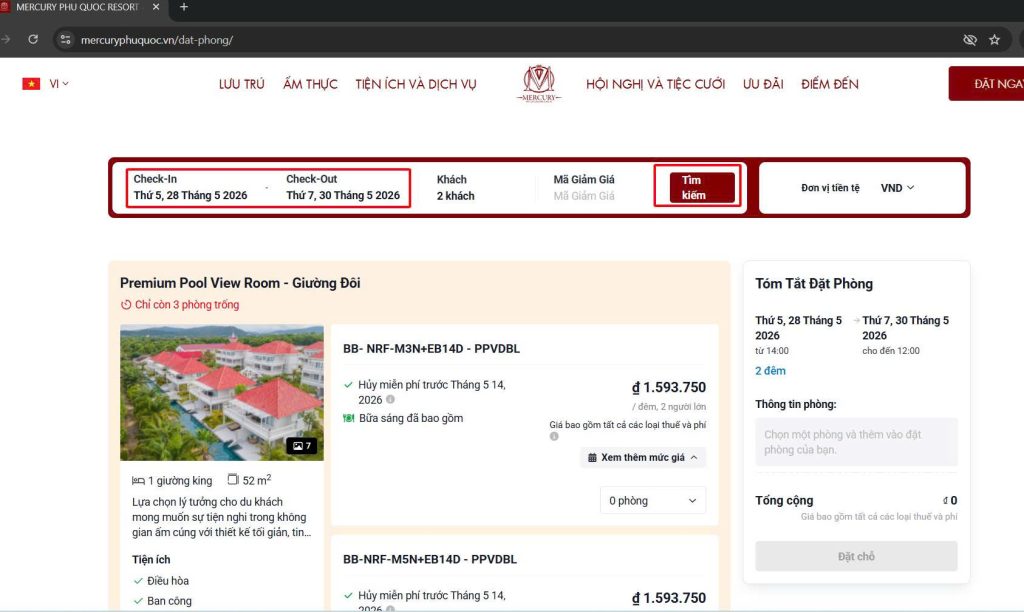
Task: Click the eye-slash tracking icon in address bar
Action: (969, 40)
